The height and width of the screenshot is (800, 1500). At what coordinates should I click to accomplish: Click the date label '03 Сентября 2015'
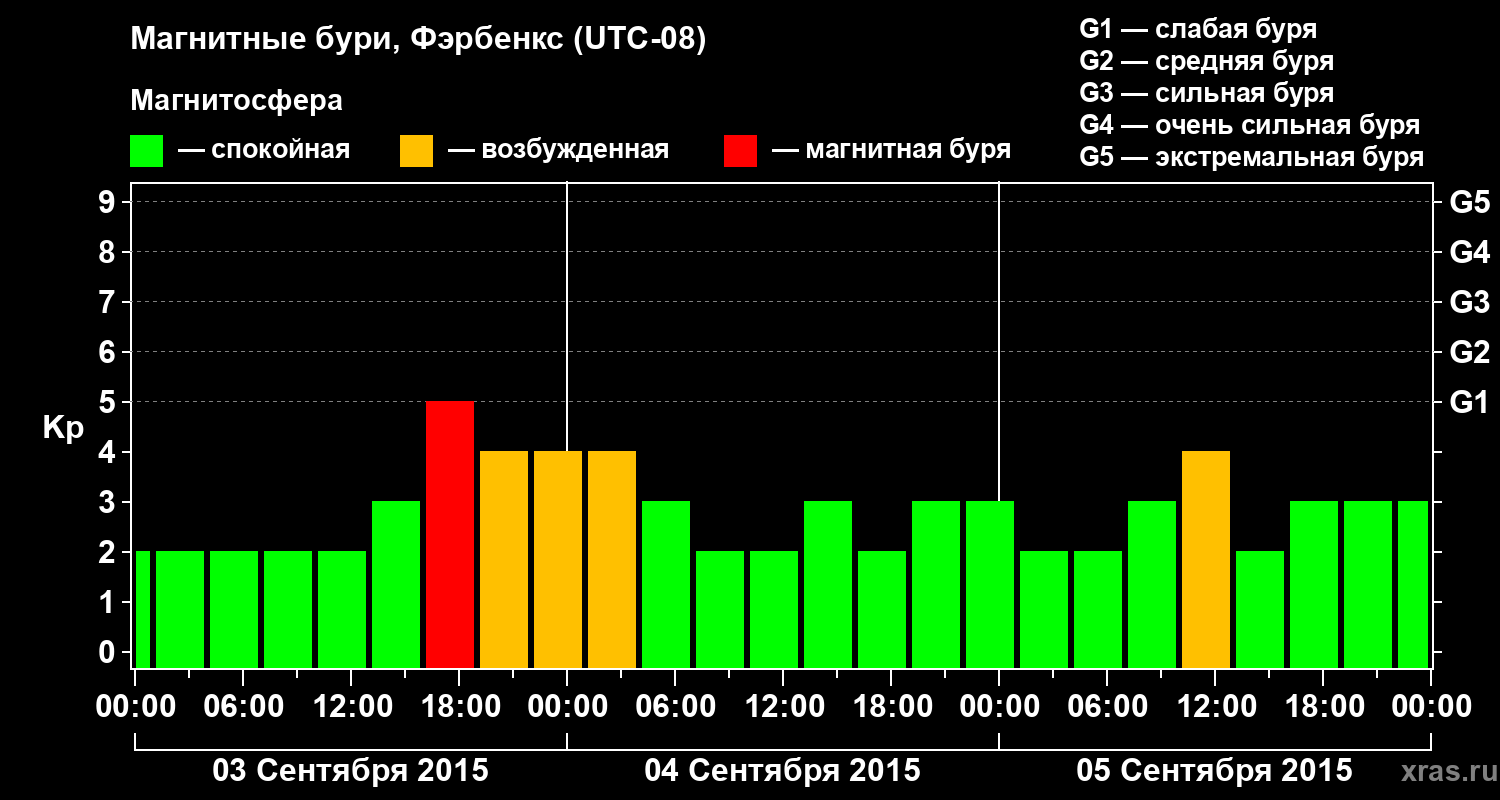pos(351,771)
